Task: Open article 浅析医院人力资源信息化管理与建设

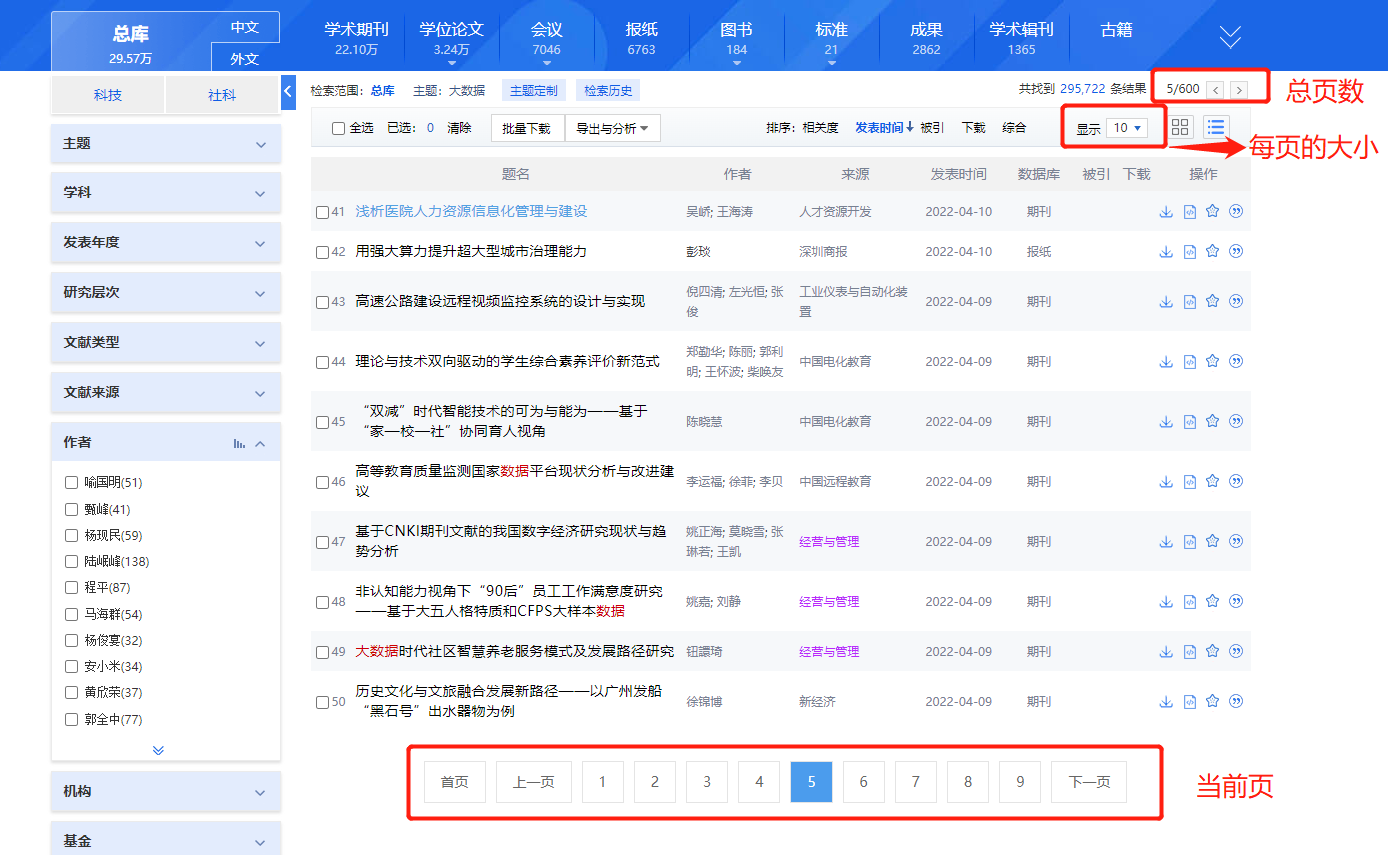Action: [471, 211]
